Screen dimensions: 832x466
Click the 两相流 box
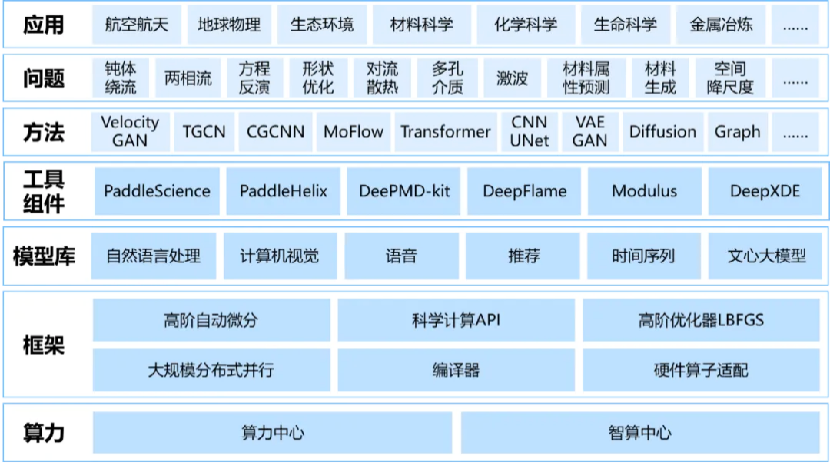tap(188, 78)
